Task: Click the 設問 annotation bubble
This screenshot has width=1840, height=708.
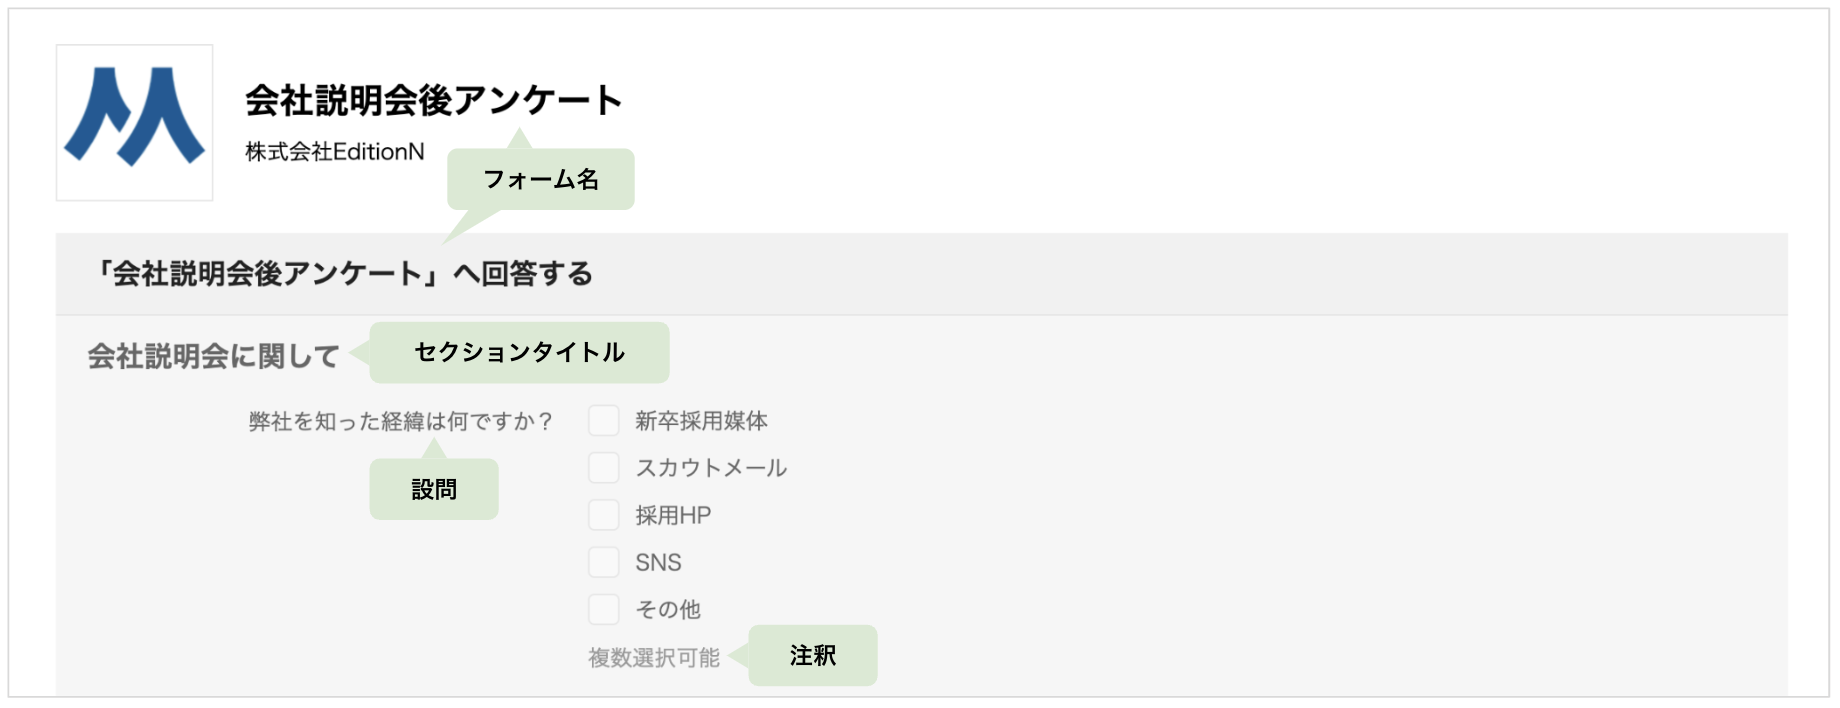Action: [x=434, y=489]
